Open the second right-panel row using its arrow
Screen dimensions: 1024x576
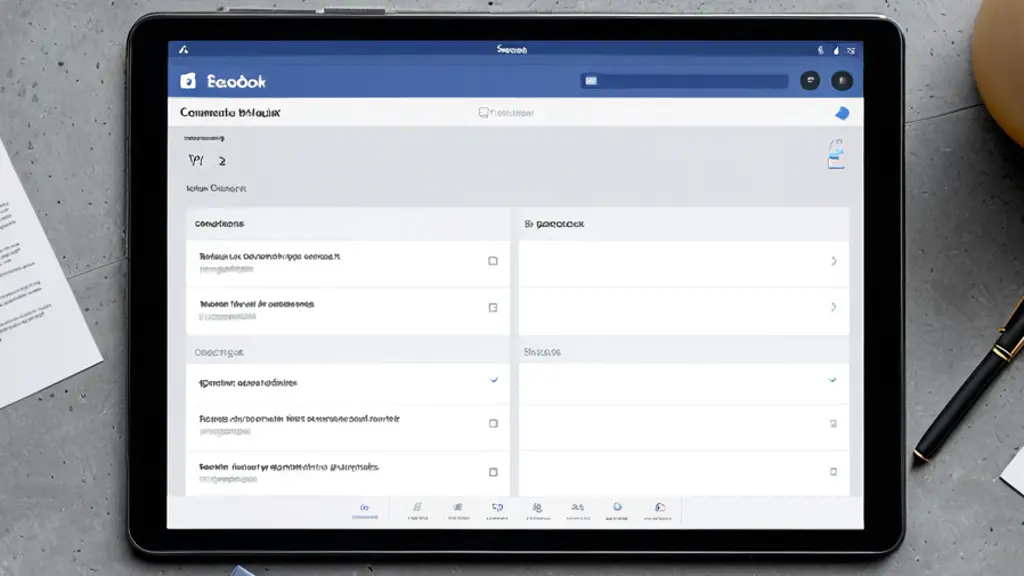point(833,307)
